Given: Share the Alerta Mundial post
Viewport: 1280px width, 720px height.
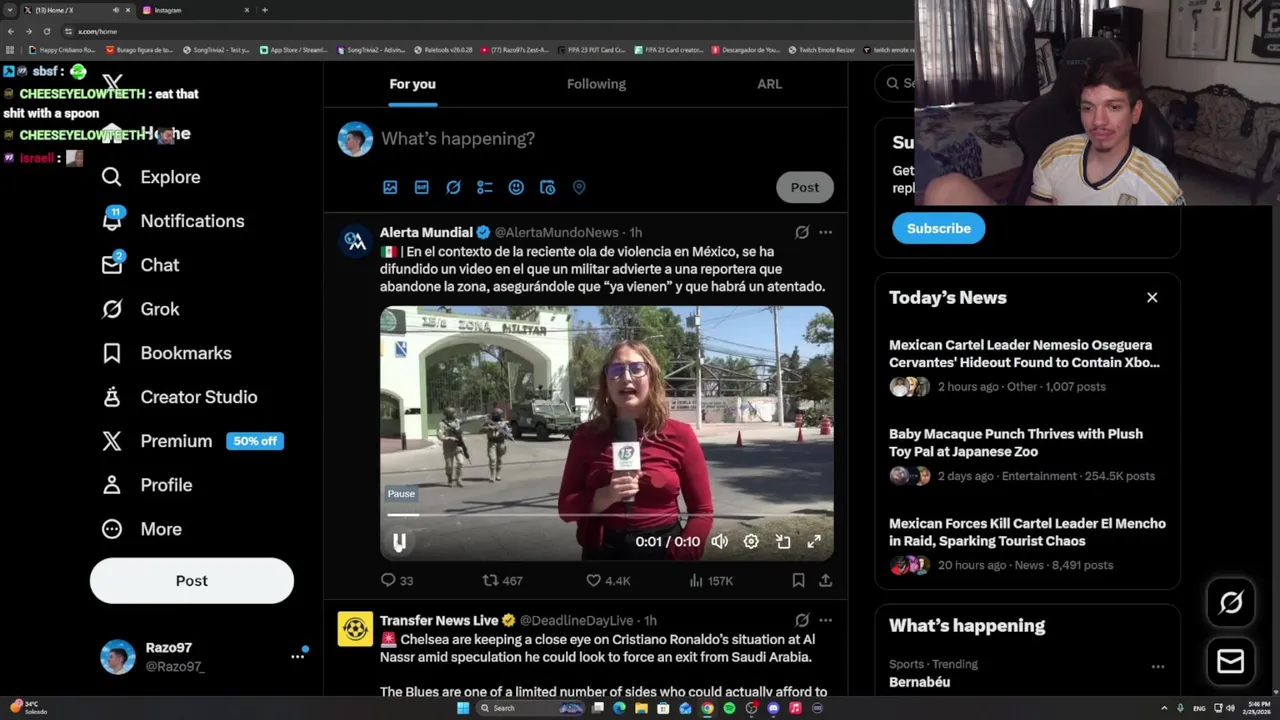Looking at the screenshot, I should (825, 580).
